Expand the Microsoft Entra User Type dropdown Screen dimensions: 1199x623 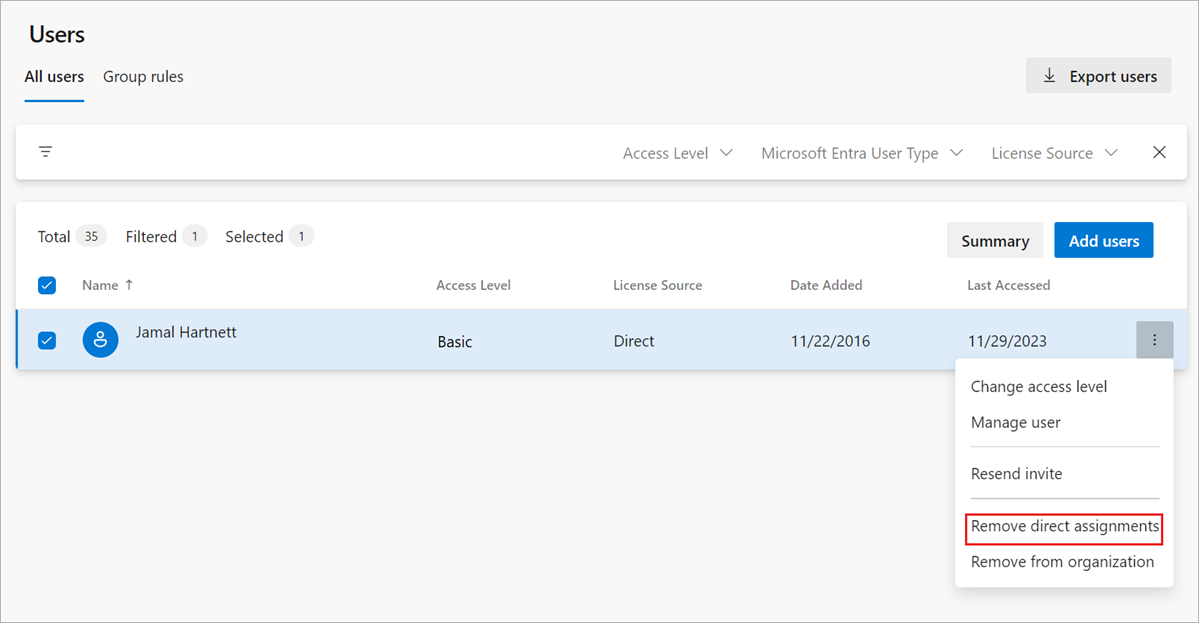click(x=862, y=152)
